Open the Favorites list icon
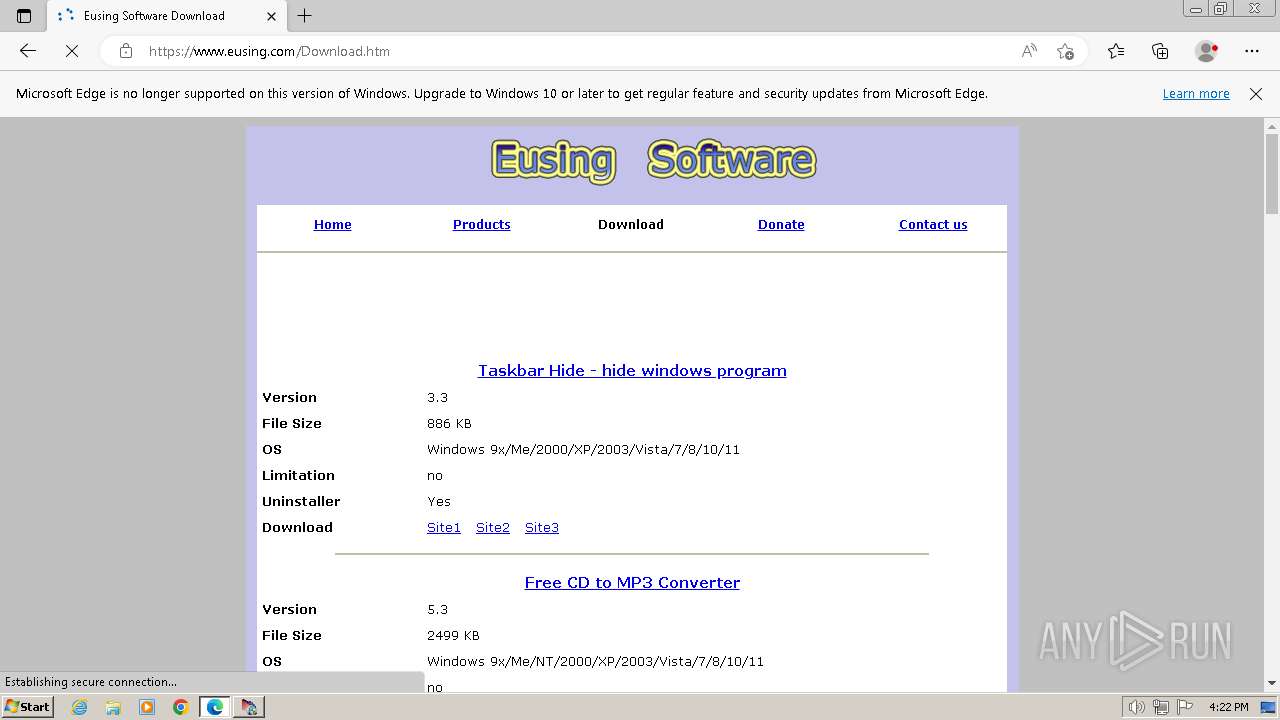 point(1116,51)
